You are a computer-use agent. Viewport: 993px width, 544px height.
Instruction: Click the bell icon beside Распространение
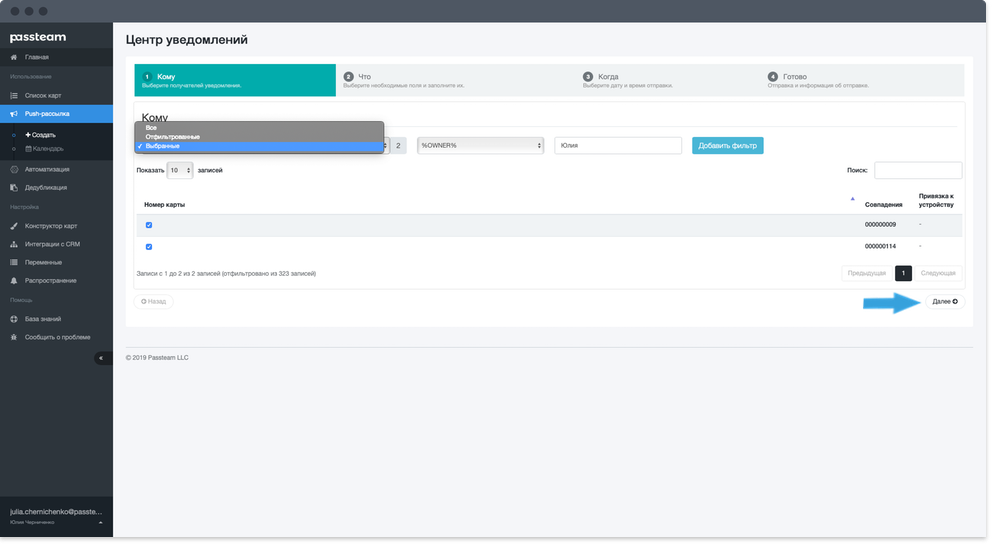(14, 281)
